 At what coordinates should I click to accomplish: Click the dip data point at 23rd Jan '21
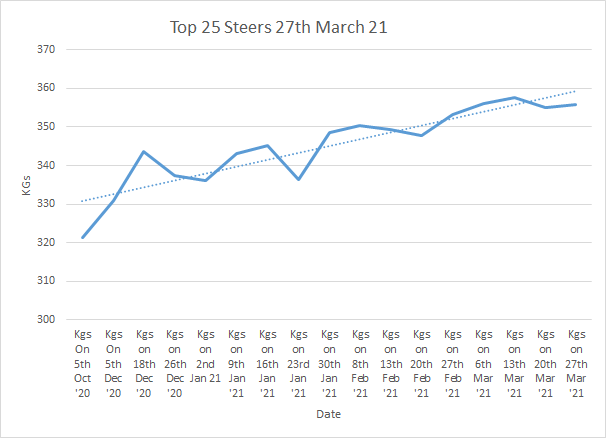(x=298, y=179)
